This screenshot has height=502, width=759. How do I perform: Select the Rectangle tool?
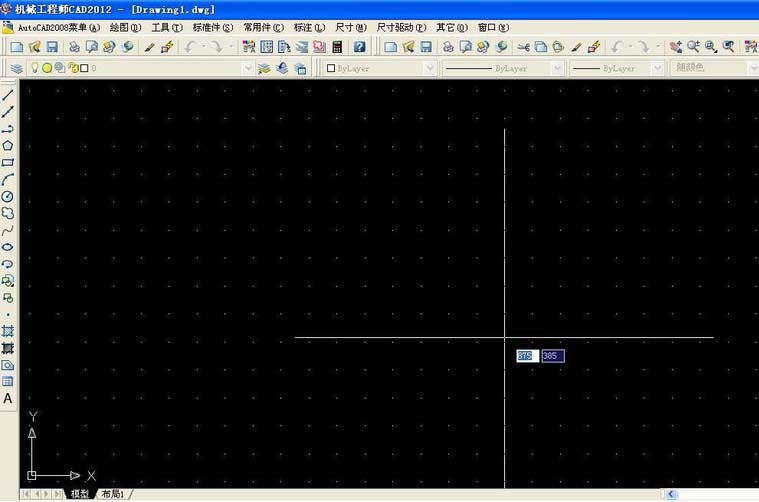(8, 163)
